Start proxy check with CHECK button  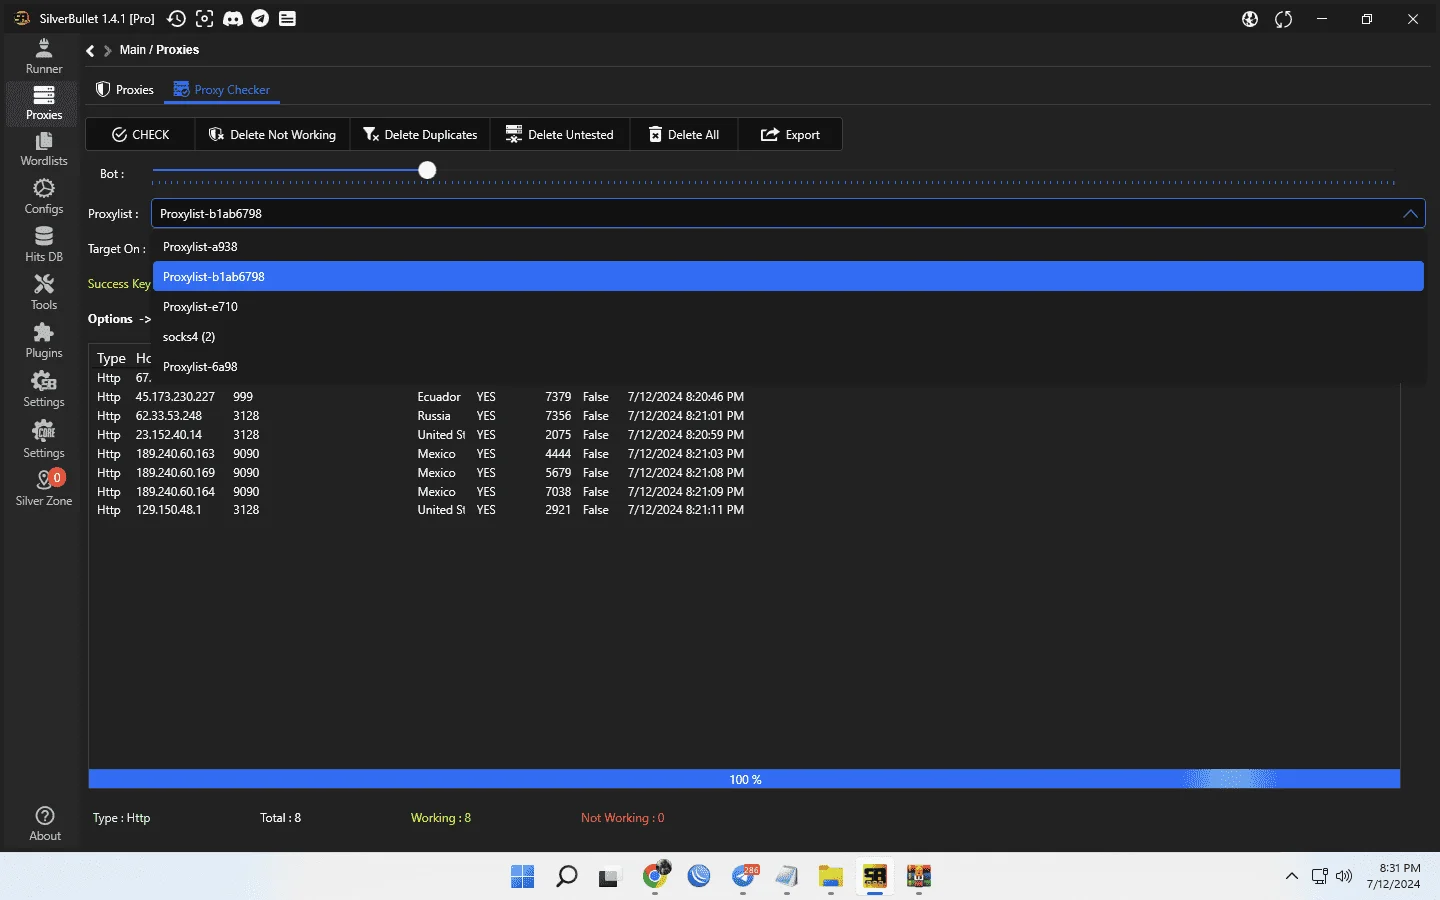[141, 134]
